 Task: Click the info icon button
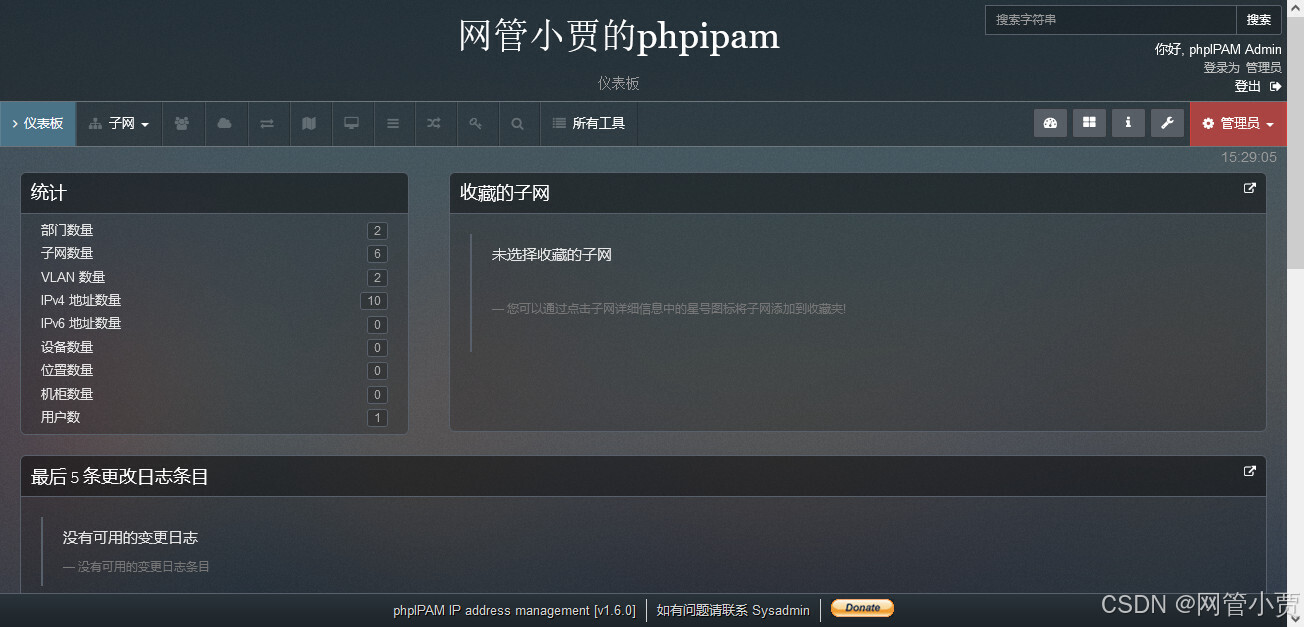click(1128, 123)
